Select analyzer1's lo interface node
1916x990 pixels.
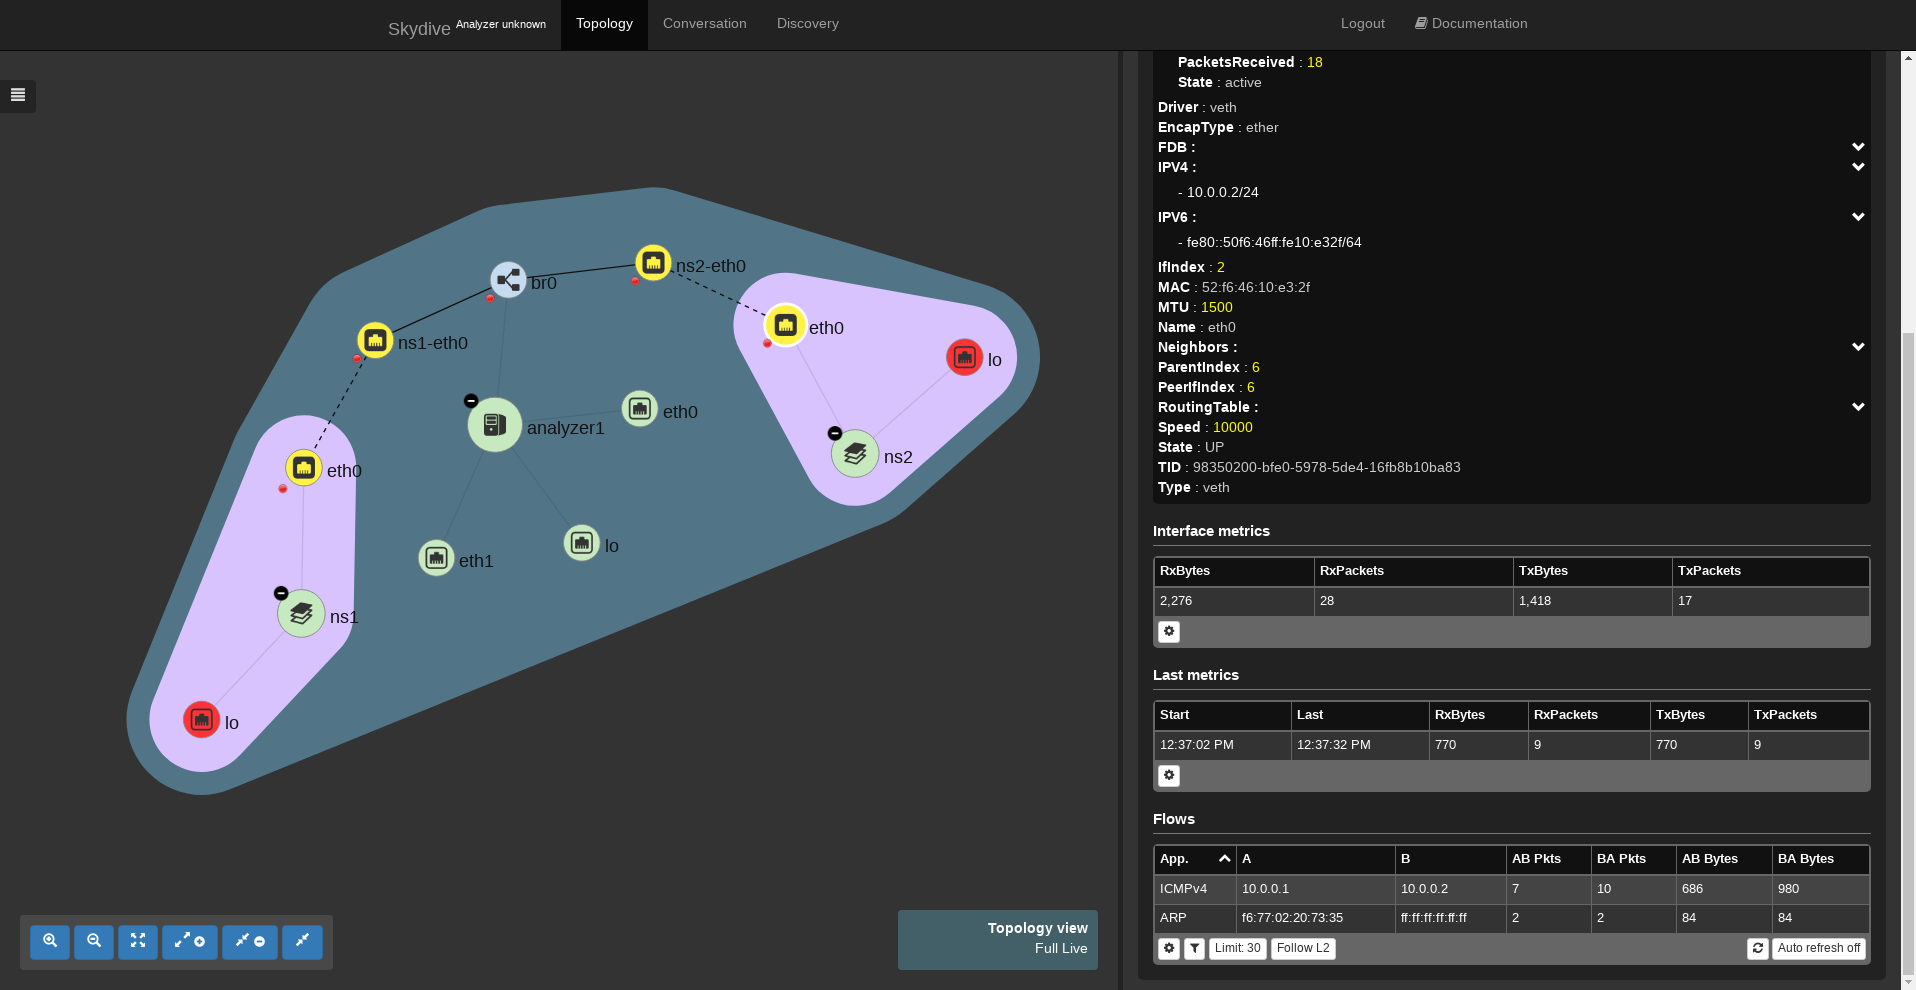(x=582, y=543)
